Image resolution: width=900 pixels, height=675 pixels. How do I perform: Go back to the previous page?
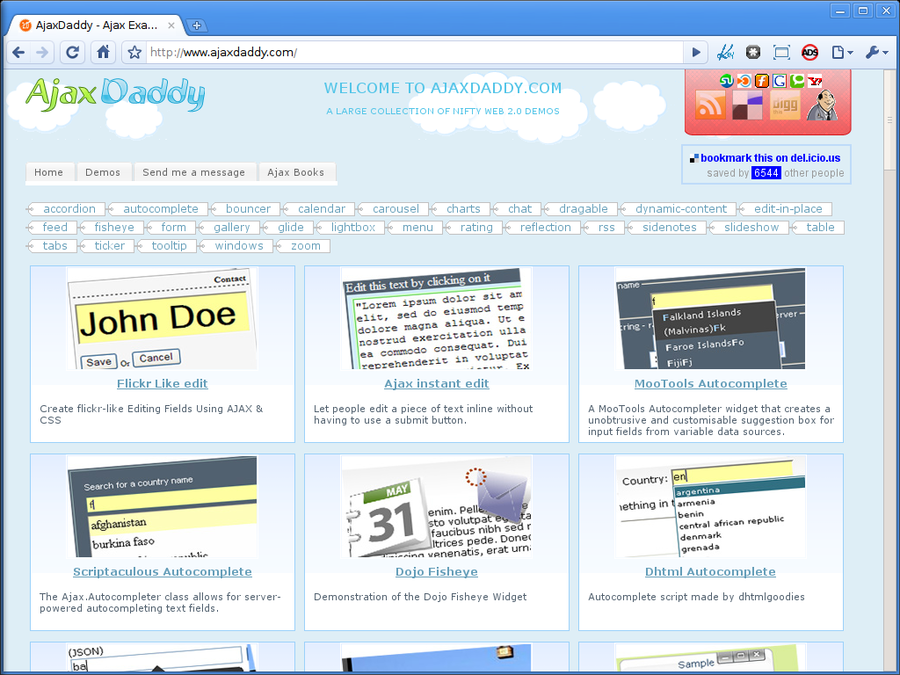click(x=18, y=53)
